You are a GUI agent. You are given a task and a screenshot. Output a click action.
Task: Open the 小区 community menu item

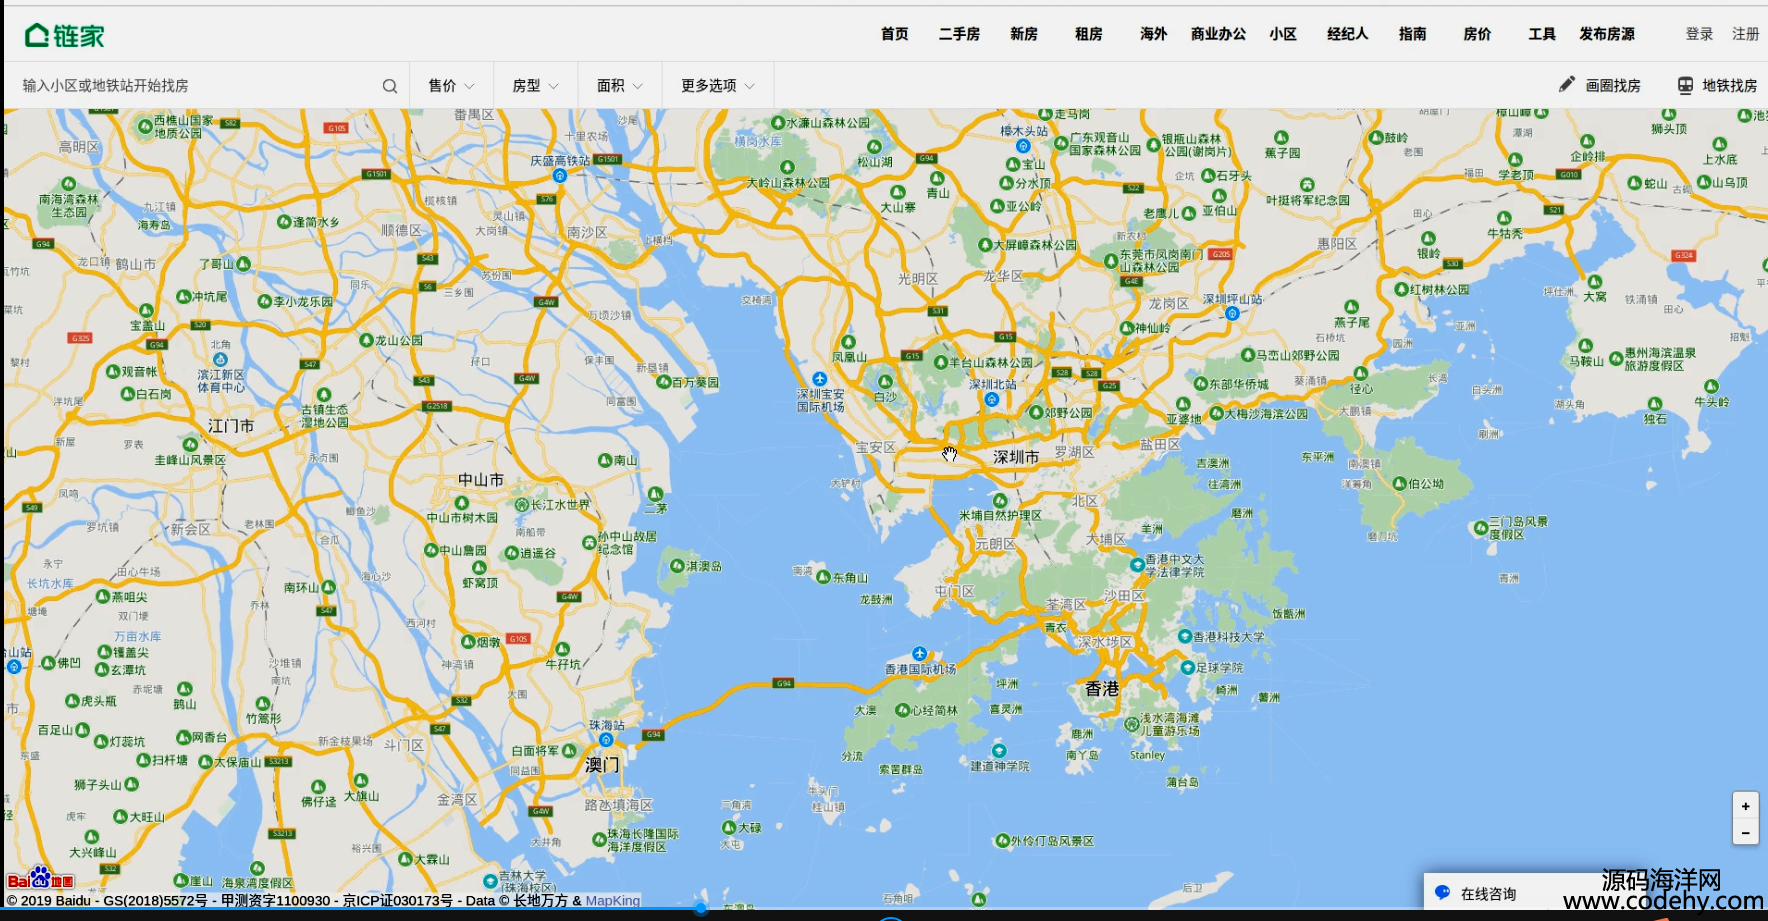coord(1283,34)
